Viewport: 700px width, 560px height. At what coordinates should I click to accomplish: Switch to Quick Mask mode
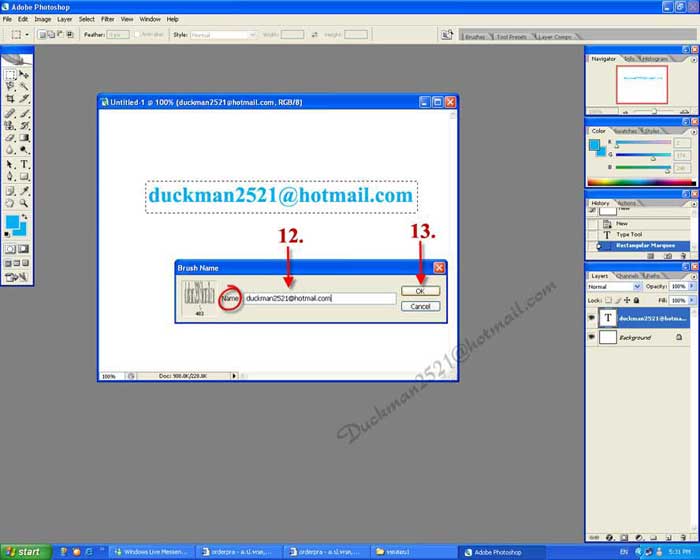pyautogui.click(x=23, y=249)
